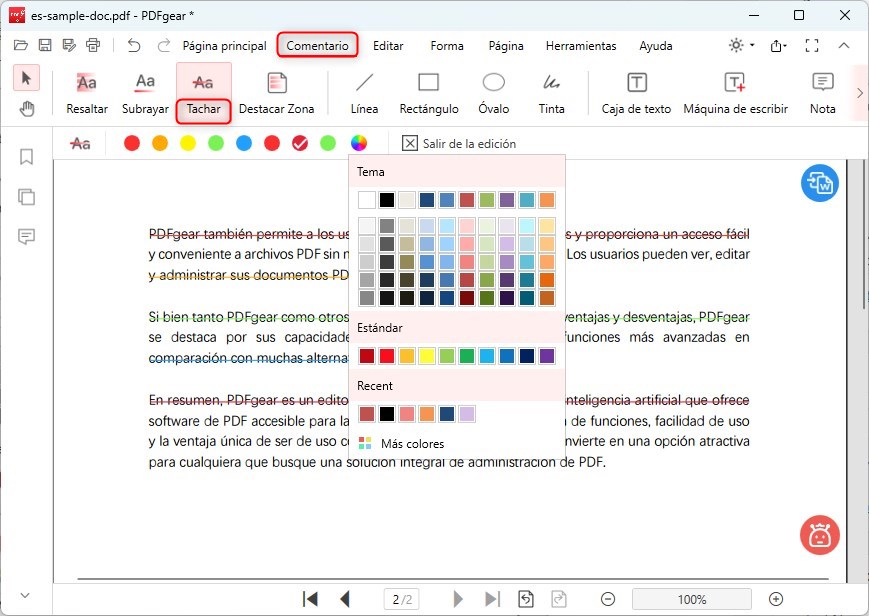This screenshot has width=869, height=616.
Task: Toggle fullscreen mode
Action: [x=812, y=45]
